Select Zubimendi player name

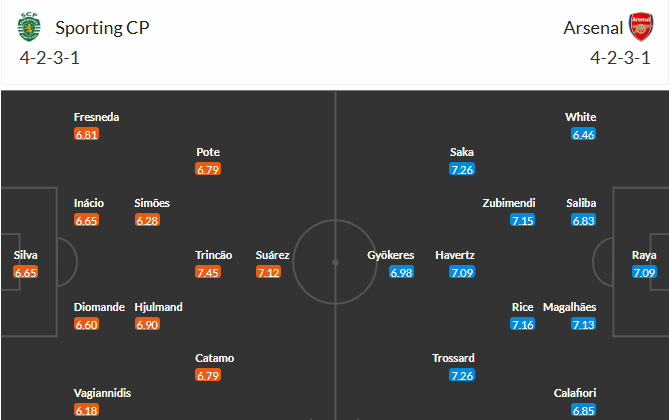(508, 203)
